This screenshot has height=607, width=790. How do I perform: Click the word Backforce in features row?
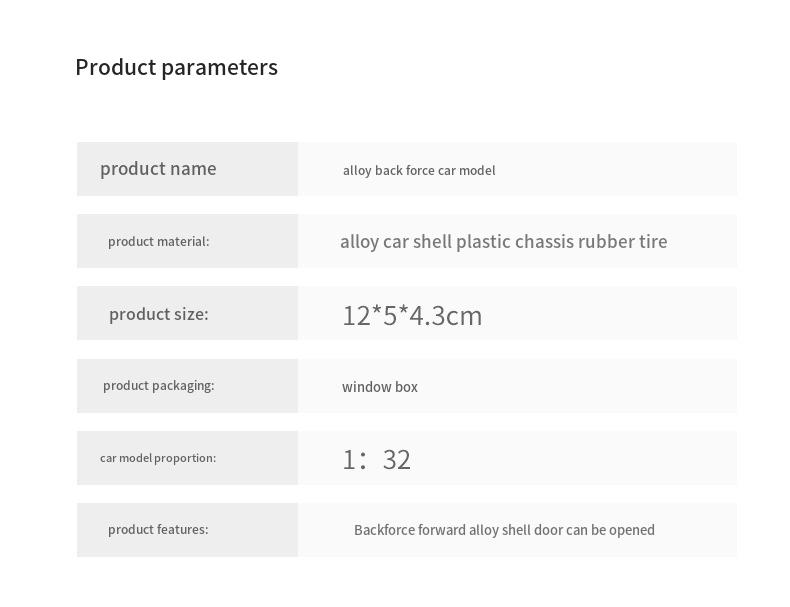click(x=384, y=530)
